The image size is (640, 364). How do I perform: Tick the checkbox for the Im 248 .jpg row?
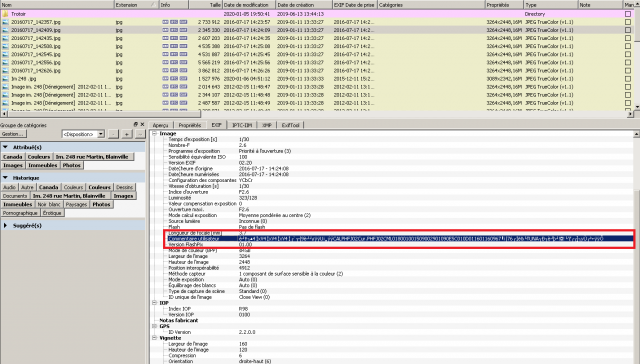tap(628, 79)
